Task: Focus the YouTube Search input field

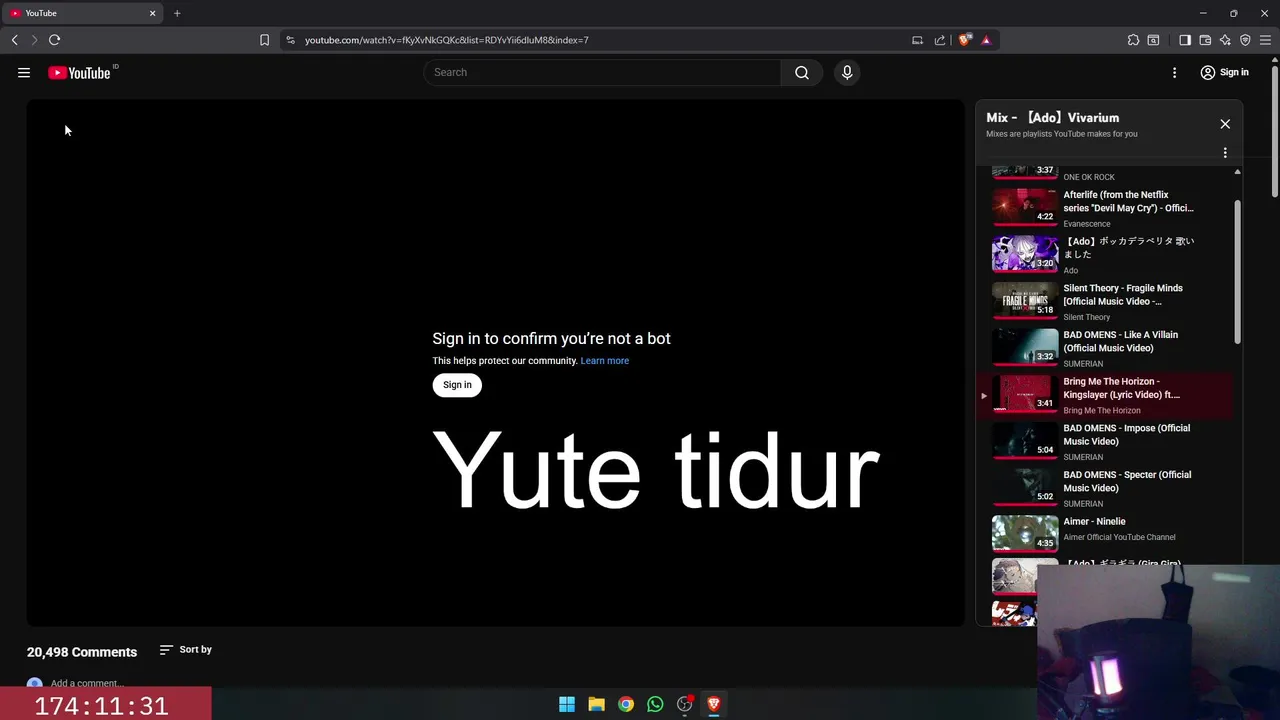Action: pos(602,72)
